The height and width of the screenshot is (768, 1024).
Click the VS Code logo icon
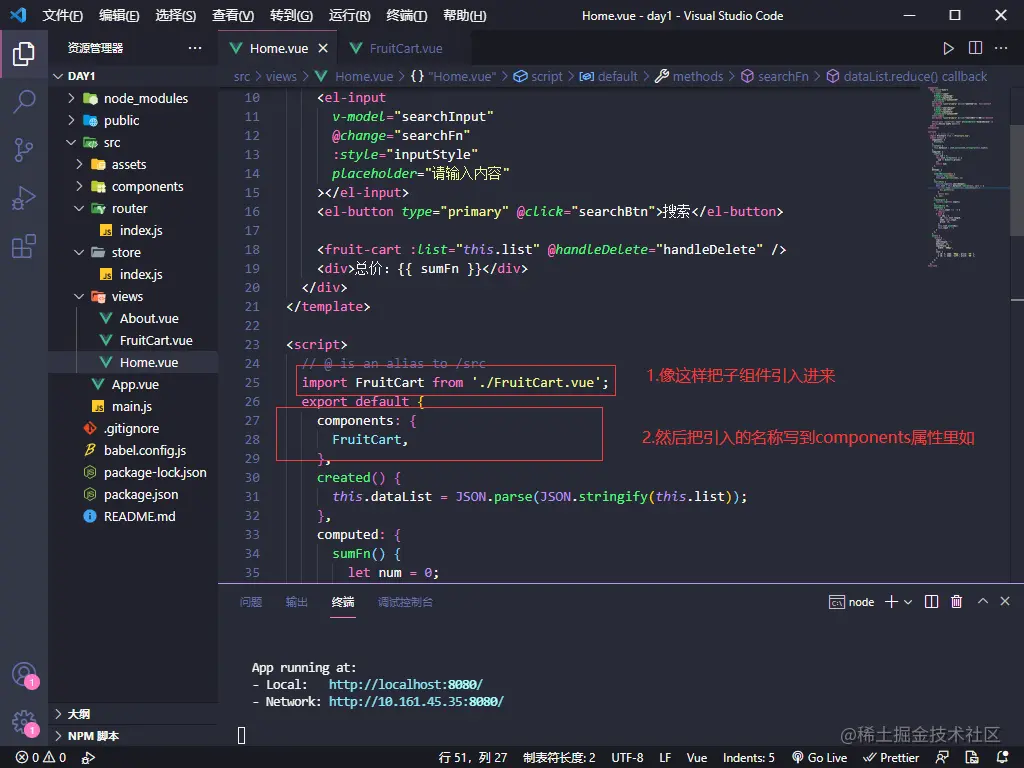[x=18, y=15]
